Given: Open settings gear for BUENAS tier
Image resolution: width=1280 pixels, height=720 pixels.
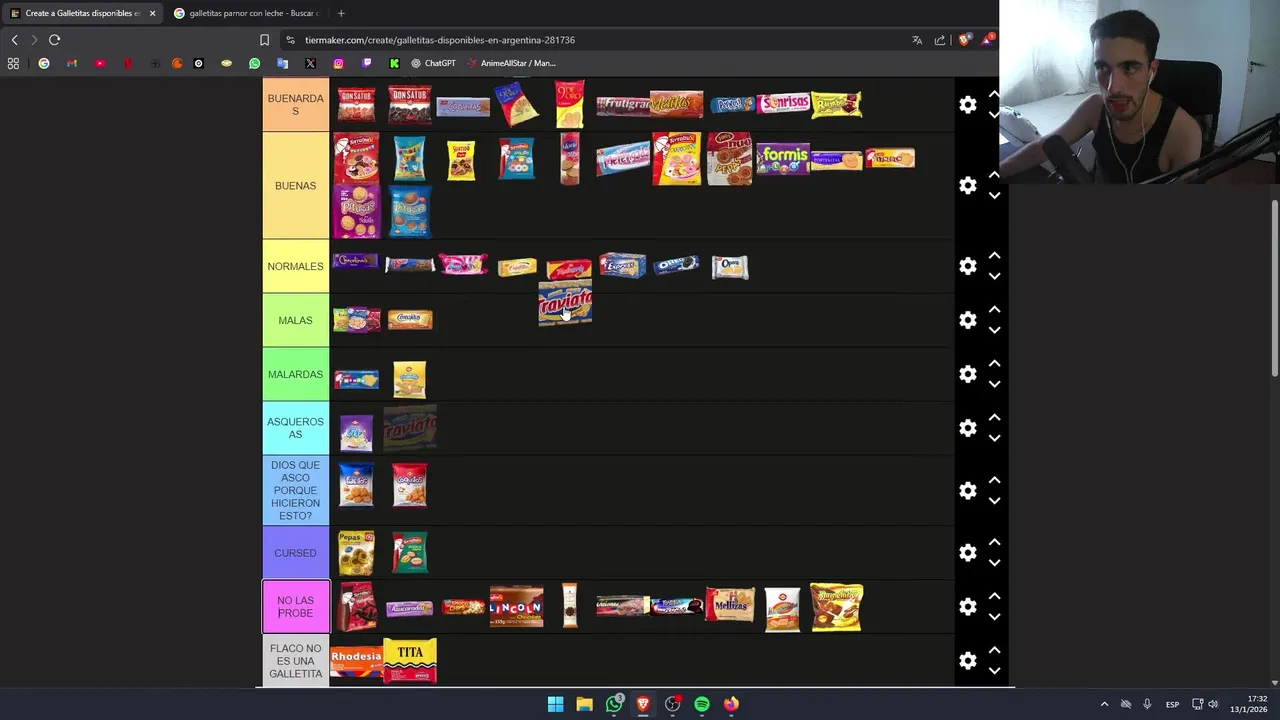Looking at the screenshot, I should [x=967, y=186].
